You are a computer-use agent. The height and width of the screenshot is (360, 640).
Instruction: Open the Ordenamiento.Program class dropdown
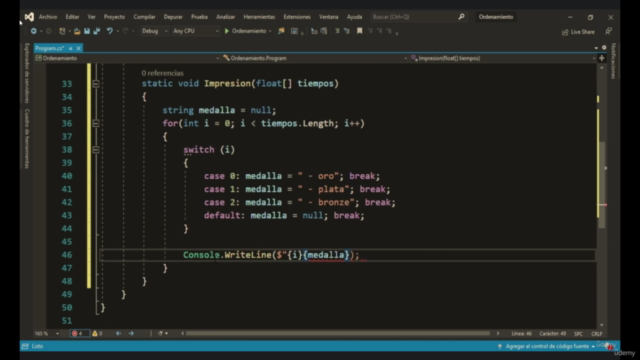315,58
